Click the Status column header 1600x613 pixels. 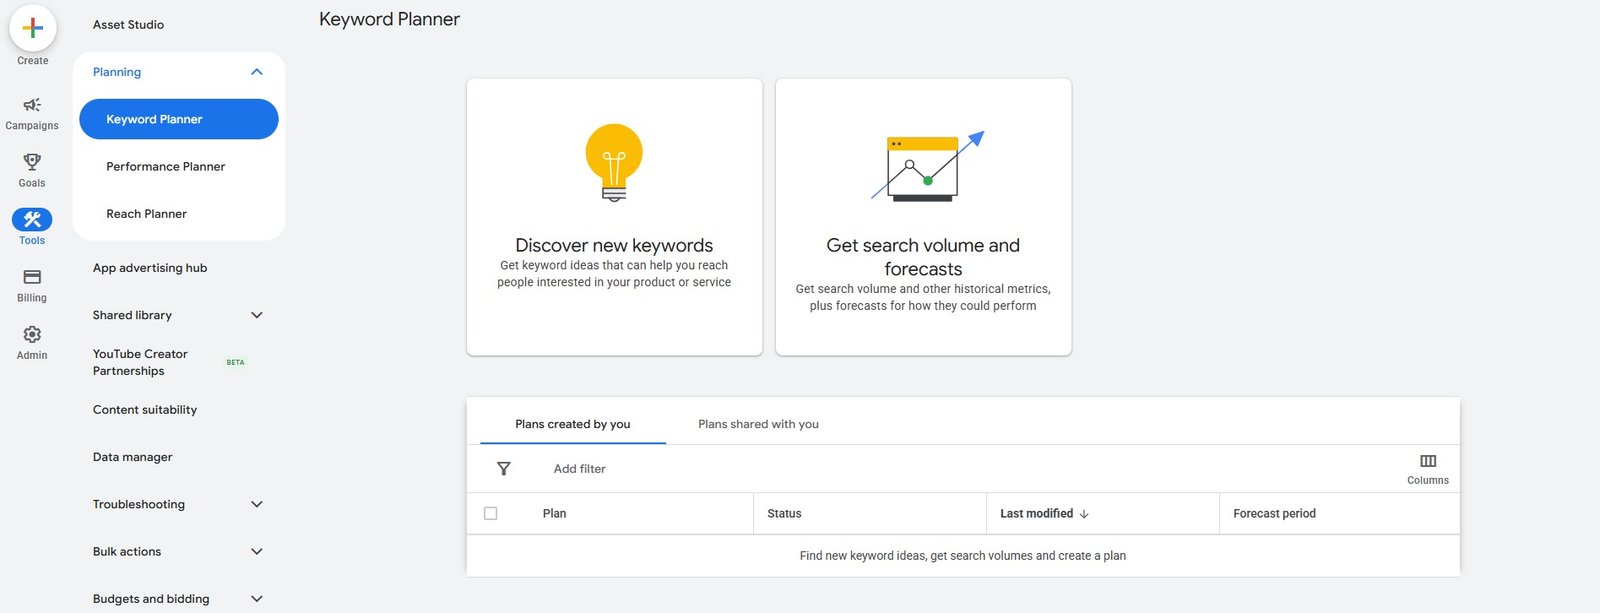pos(784,514)
